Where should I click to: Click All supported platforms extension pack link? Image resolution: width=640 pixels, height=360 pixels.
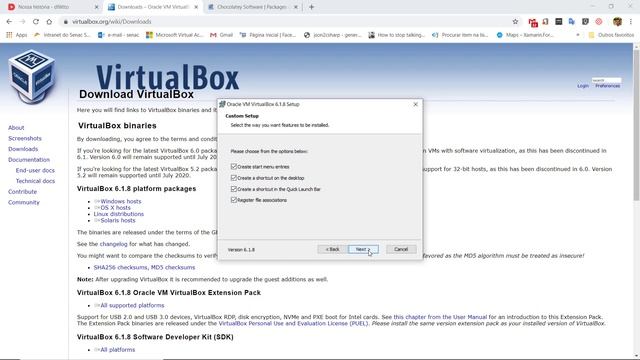click(132, 305)
